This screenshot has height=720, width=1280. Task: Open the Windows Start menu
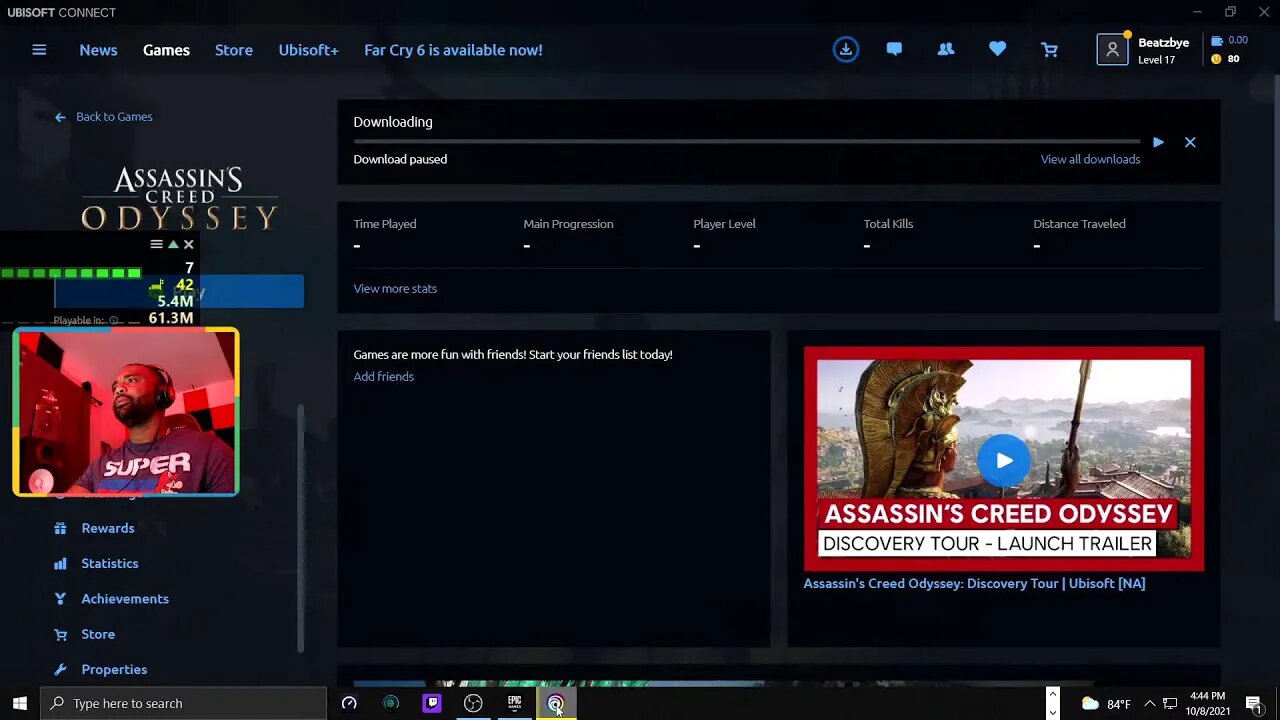point(19,703)
